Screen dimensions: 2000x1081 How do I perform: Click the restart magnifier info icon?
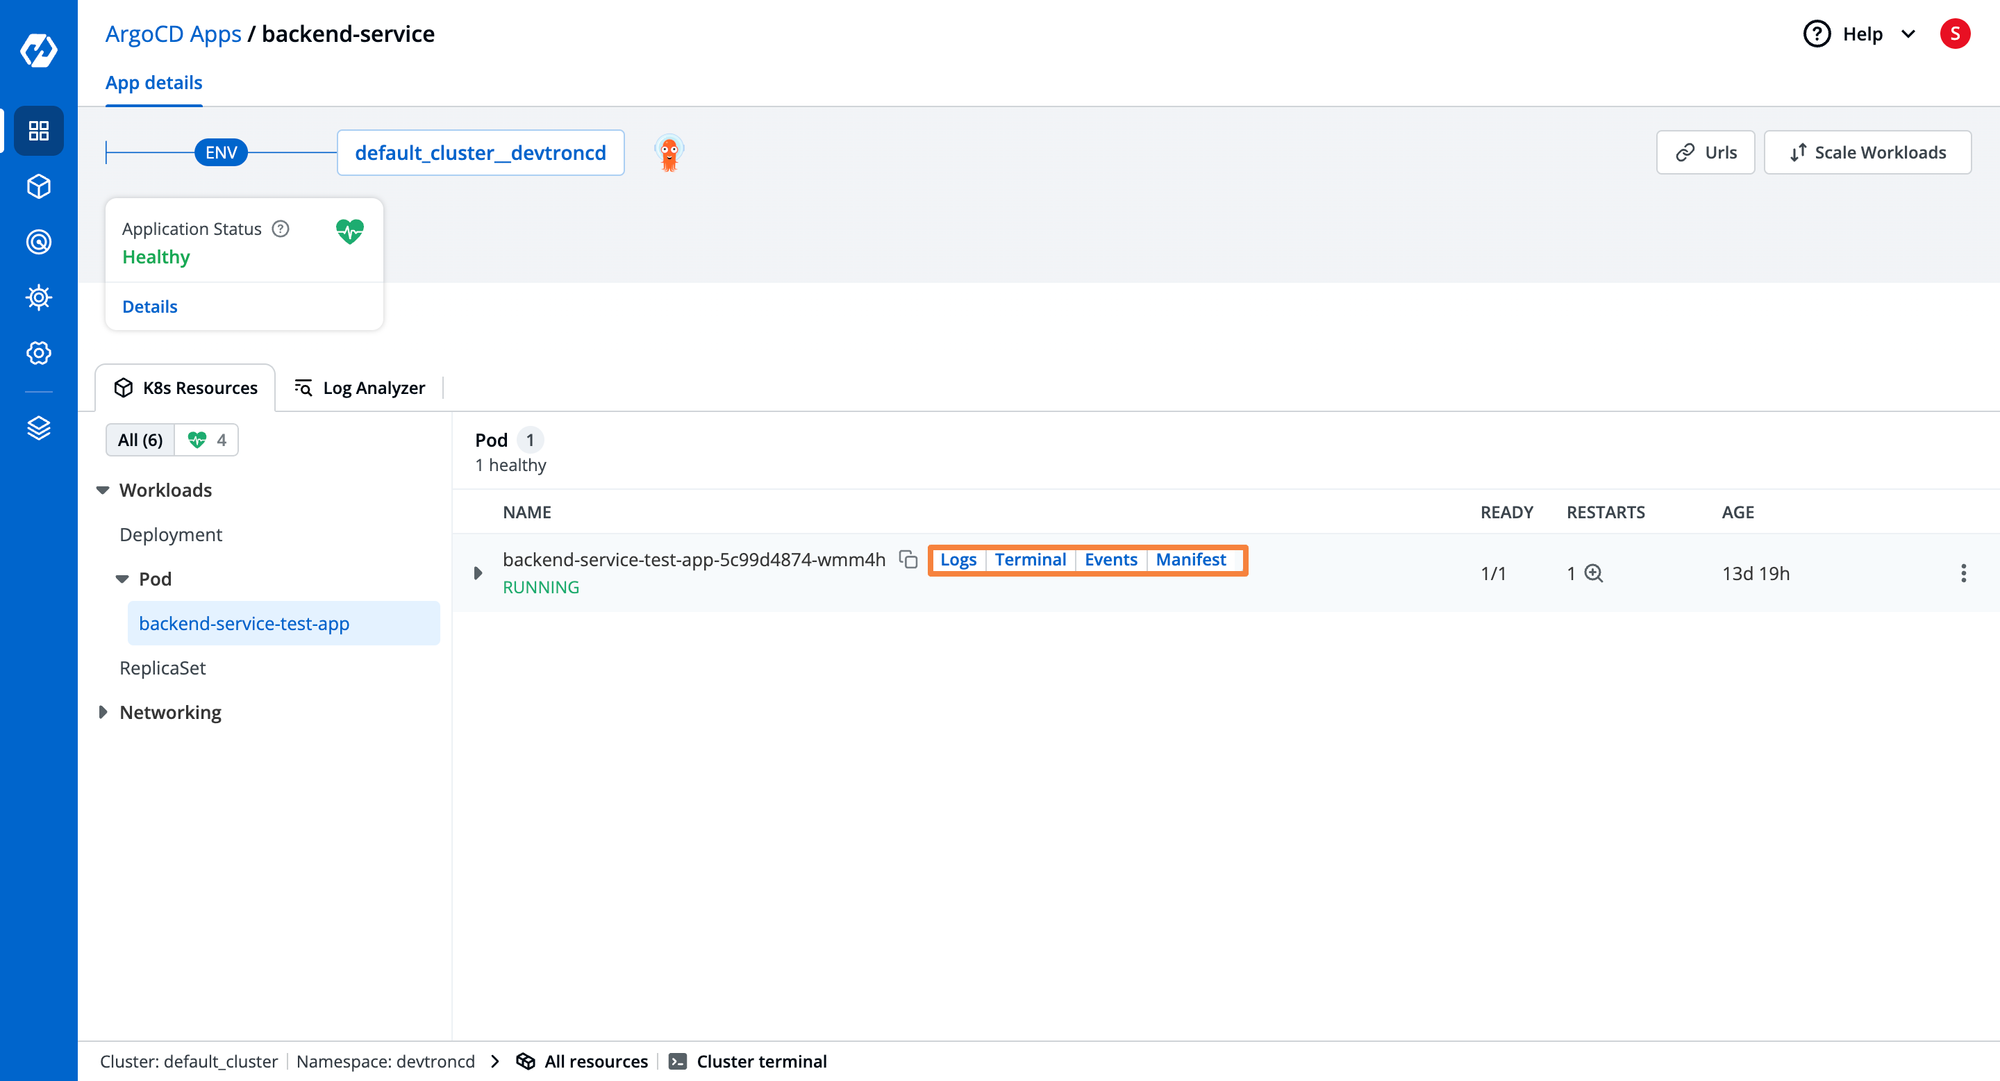click(x=1593, y=572)
